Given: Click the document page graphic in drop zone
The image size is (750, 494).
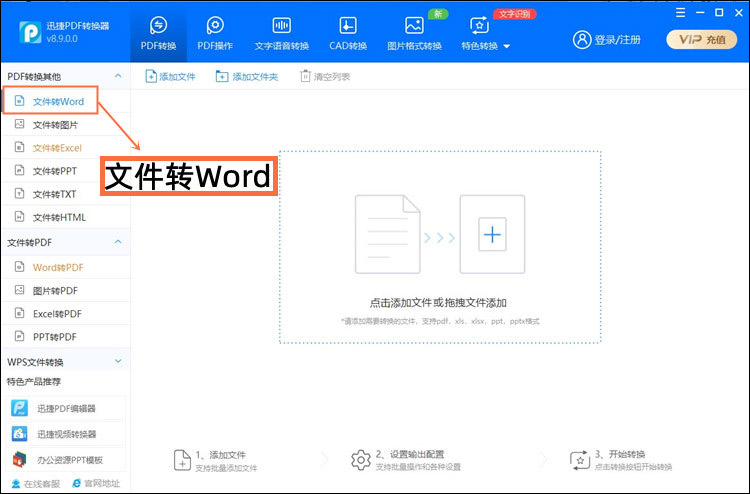Looking at the screenshot, I should [x=387, y=234].
